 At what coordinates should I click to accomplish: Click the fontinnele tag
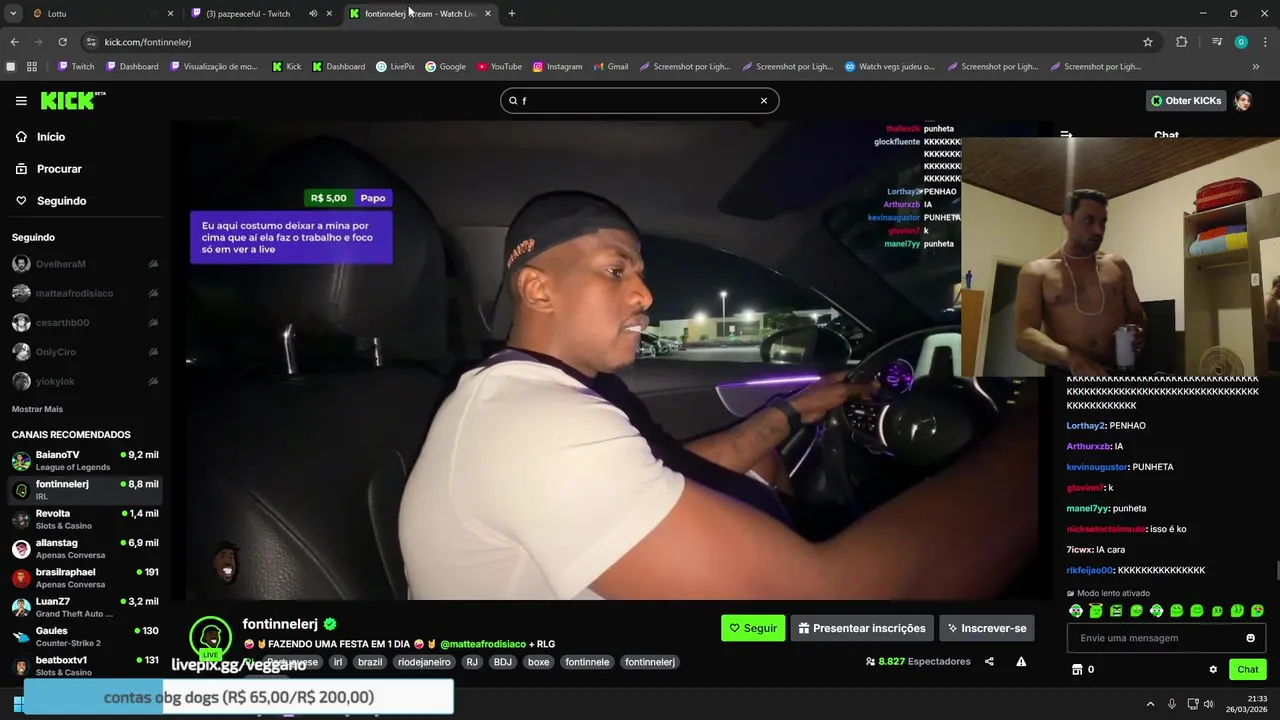(x=587, y=662)
